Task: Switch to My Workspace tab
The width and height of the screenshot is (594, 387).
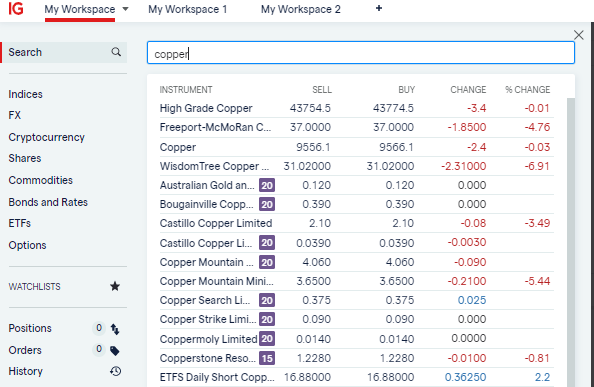Action: 80,9
